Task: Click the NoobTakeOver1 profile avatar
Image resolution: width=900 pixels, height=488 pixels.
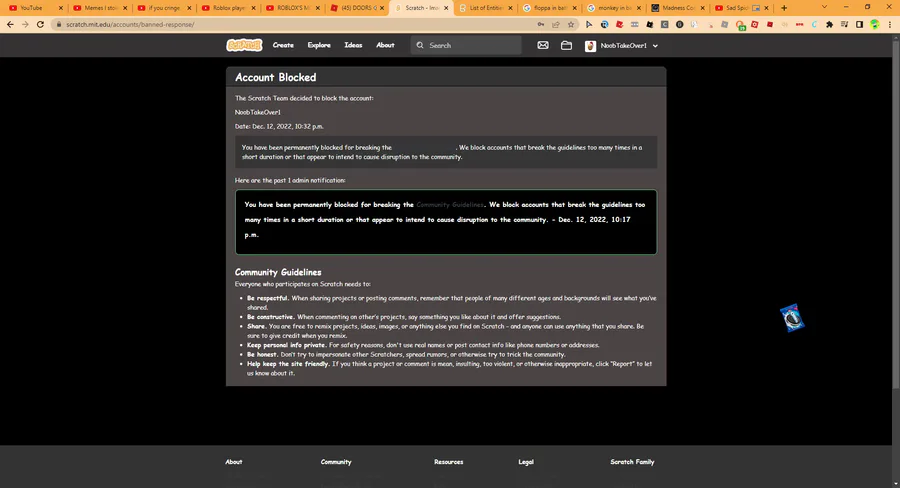Action: pyautogui.click(x=590, y=46)
